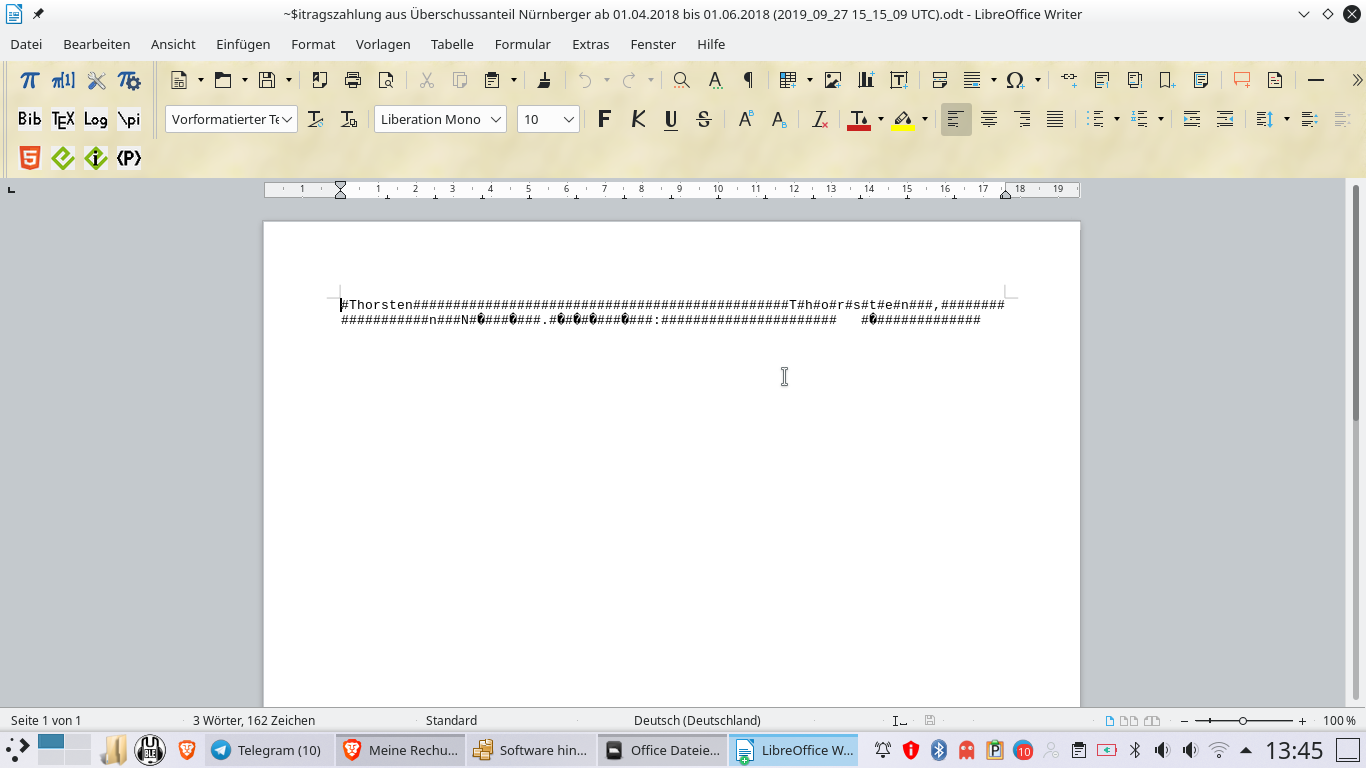Run the spelling check icon
The image size is (1366, 768).
[x=715, y=80]
